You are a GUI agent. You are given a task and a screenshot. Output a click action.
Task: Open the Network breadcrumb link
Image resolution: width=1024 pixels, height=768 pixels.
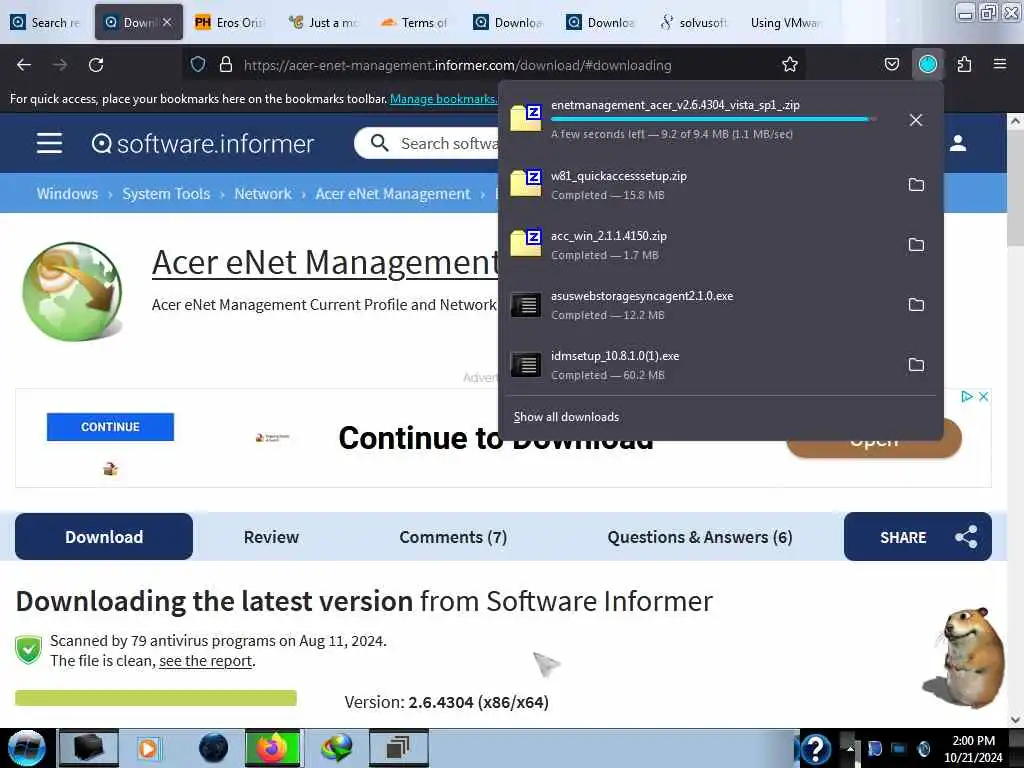coord(263,194)
